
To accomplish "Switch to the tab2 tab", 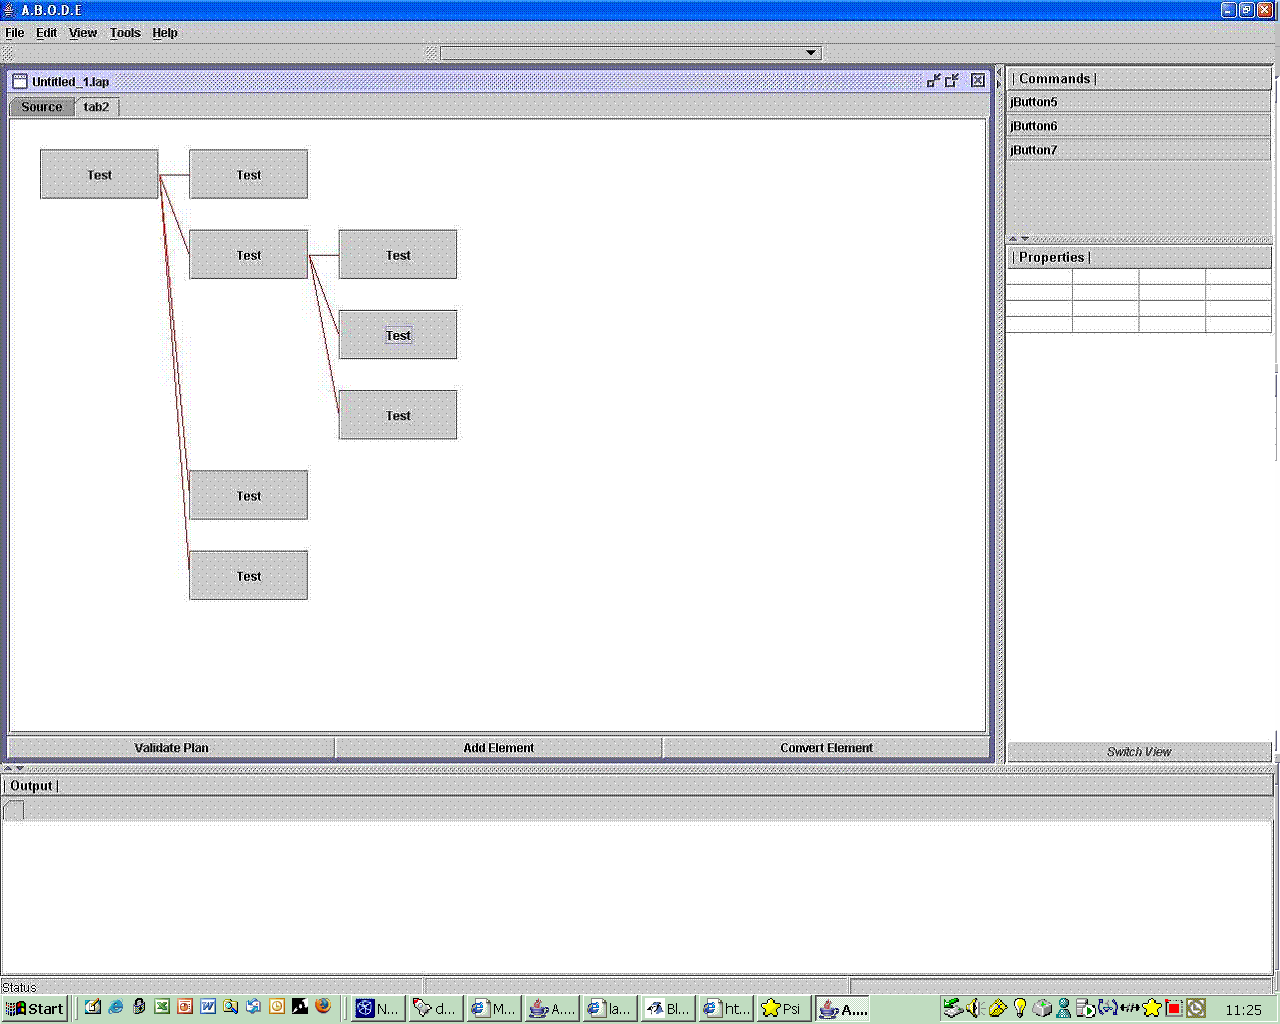I will click(x=96, y=107).
